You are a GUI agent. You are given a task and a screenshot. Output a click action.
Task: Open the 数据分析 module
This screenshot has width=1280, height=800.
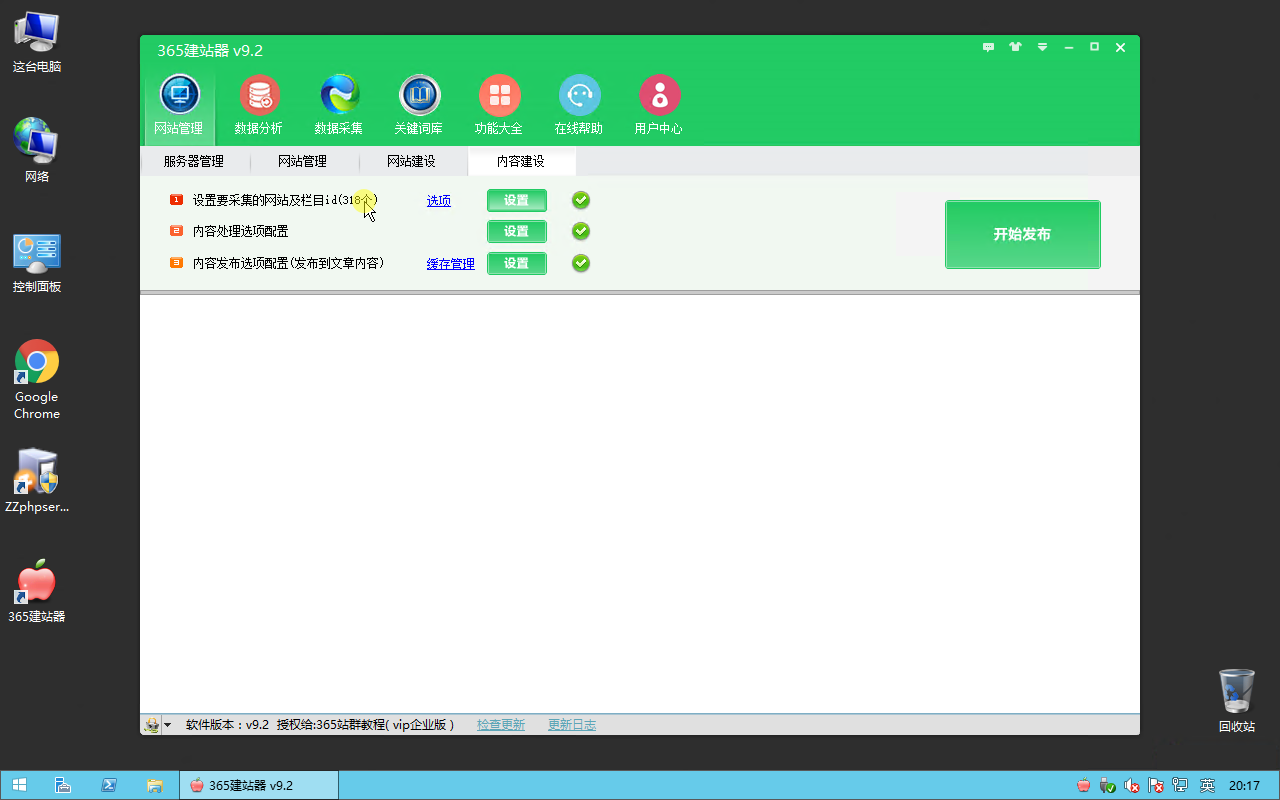(x=259, y=105)
